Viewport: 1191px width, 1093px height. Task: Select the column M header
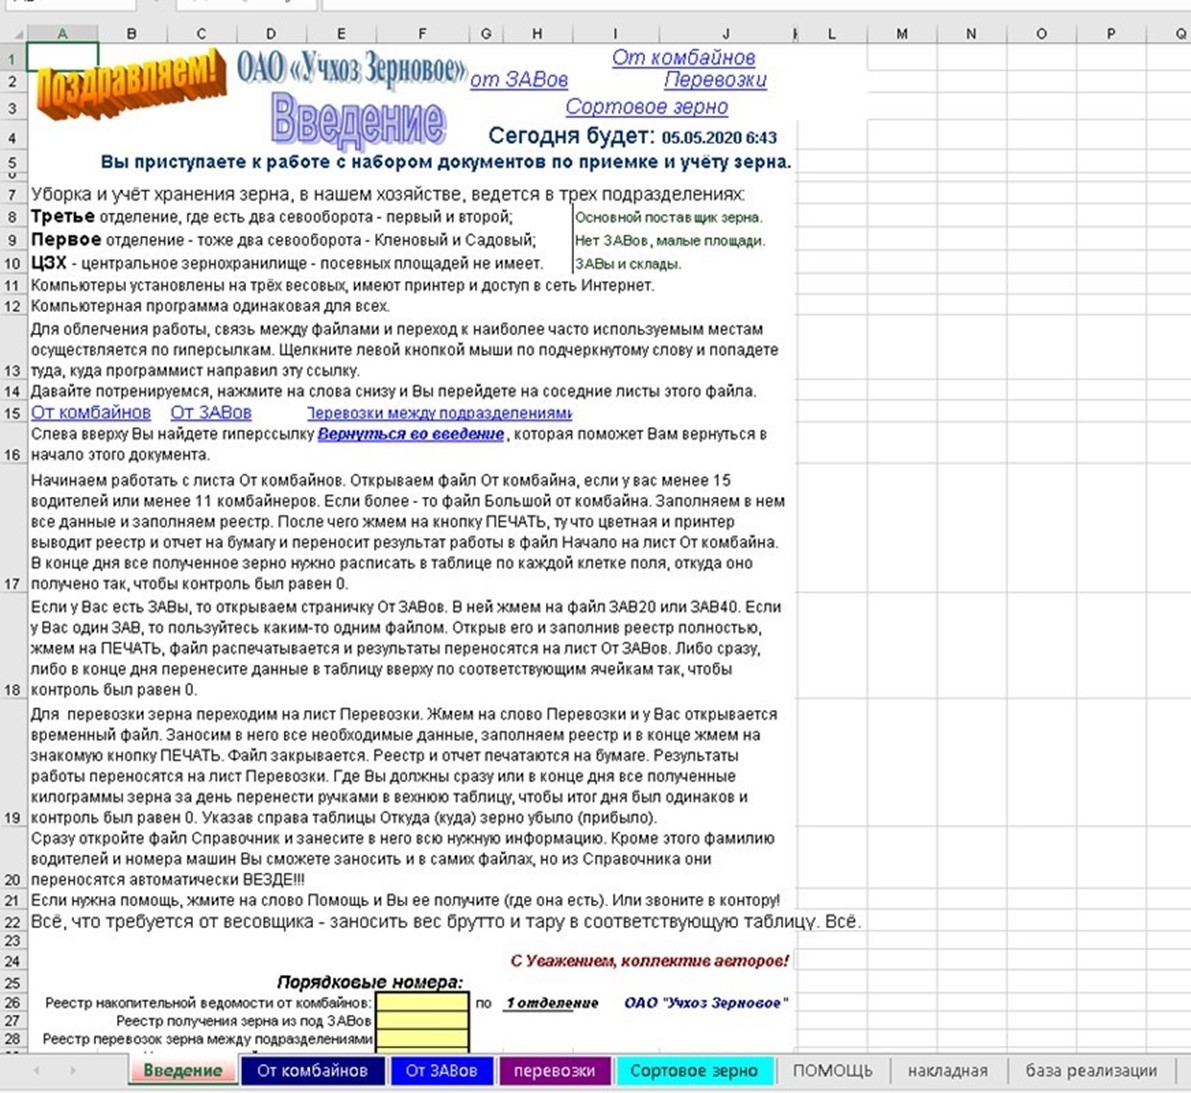902,33
